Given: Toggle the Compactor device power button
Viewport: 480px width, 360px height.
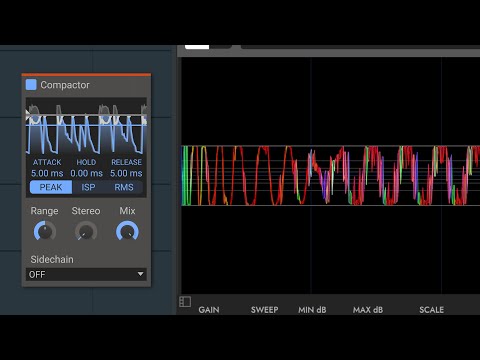Looking at the screenshot, I should pyautogui.click(x=31, y=85).
